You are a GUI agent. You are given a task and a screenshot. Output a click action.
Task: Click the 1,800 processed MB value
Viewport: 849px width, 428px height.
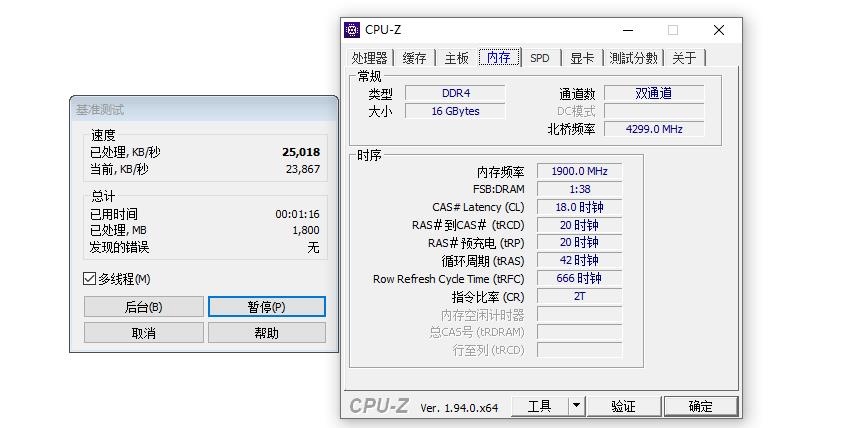click(306, 230)
